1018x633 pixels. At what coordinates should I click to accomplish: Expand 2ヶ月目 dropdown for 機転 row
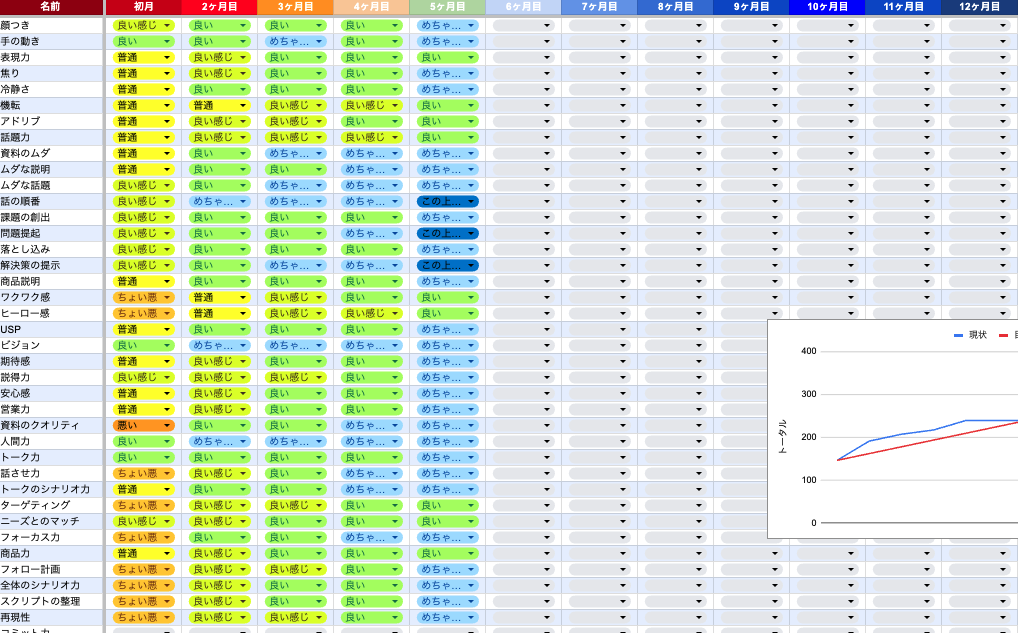click(243, 105)
